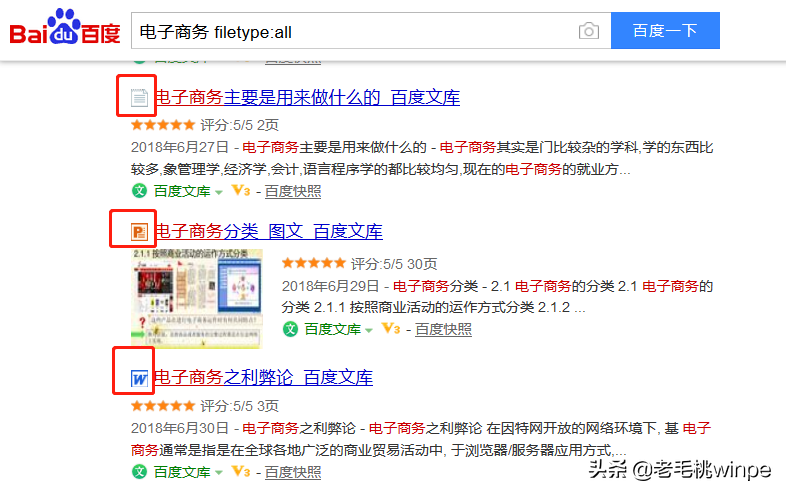The height and width of the screenshot is (494, 786).
Task: Open 百度快照 for 2018年6月27日 result
Action: [293, 191]
